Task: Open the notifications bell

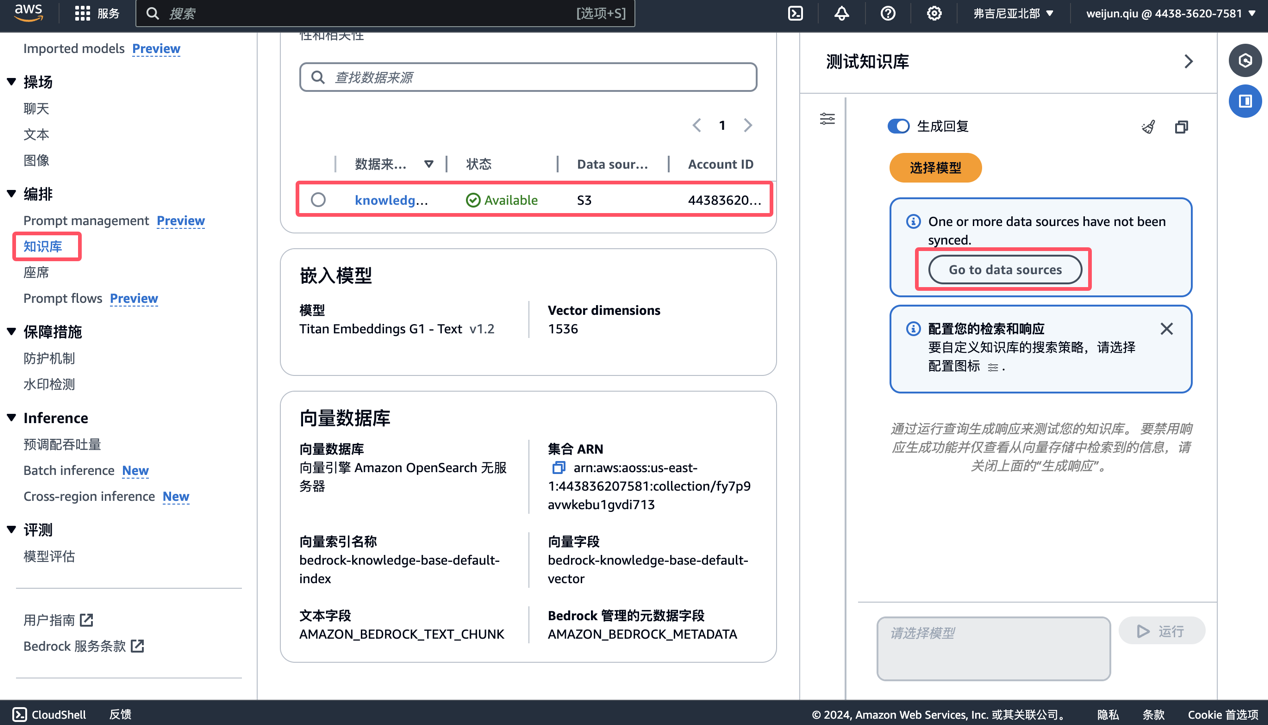Action: pos(842,13)
